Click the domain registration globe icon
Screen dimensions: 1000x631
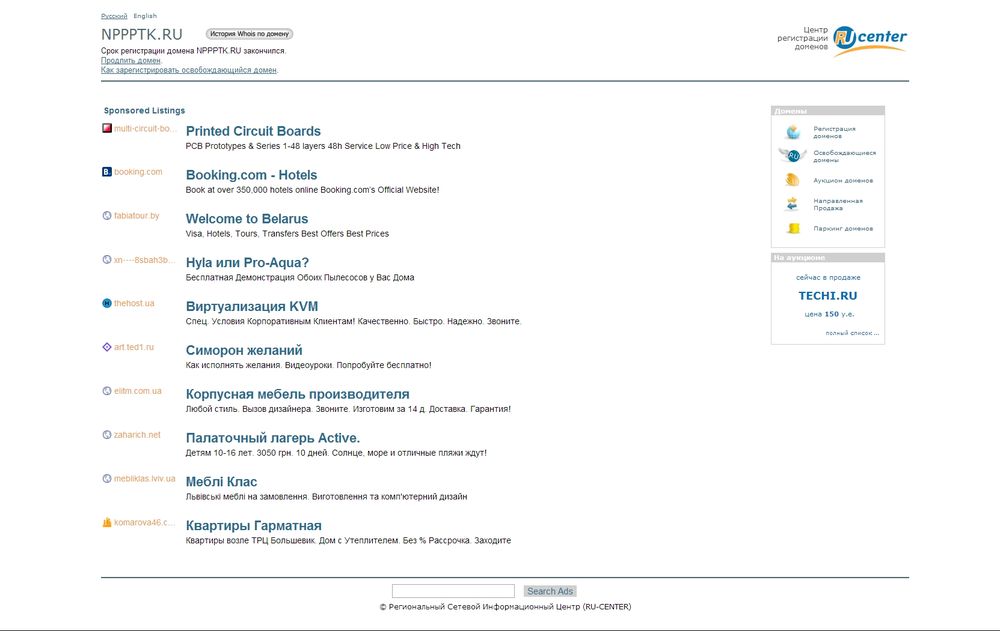coord(793,132)
